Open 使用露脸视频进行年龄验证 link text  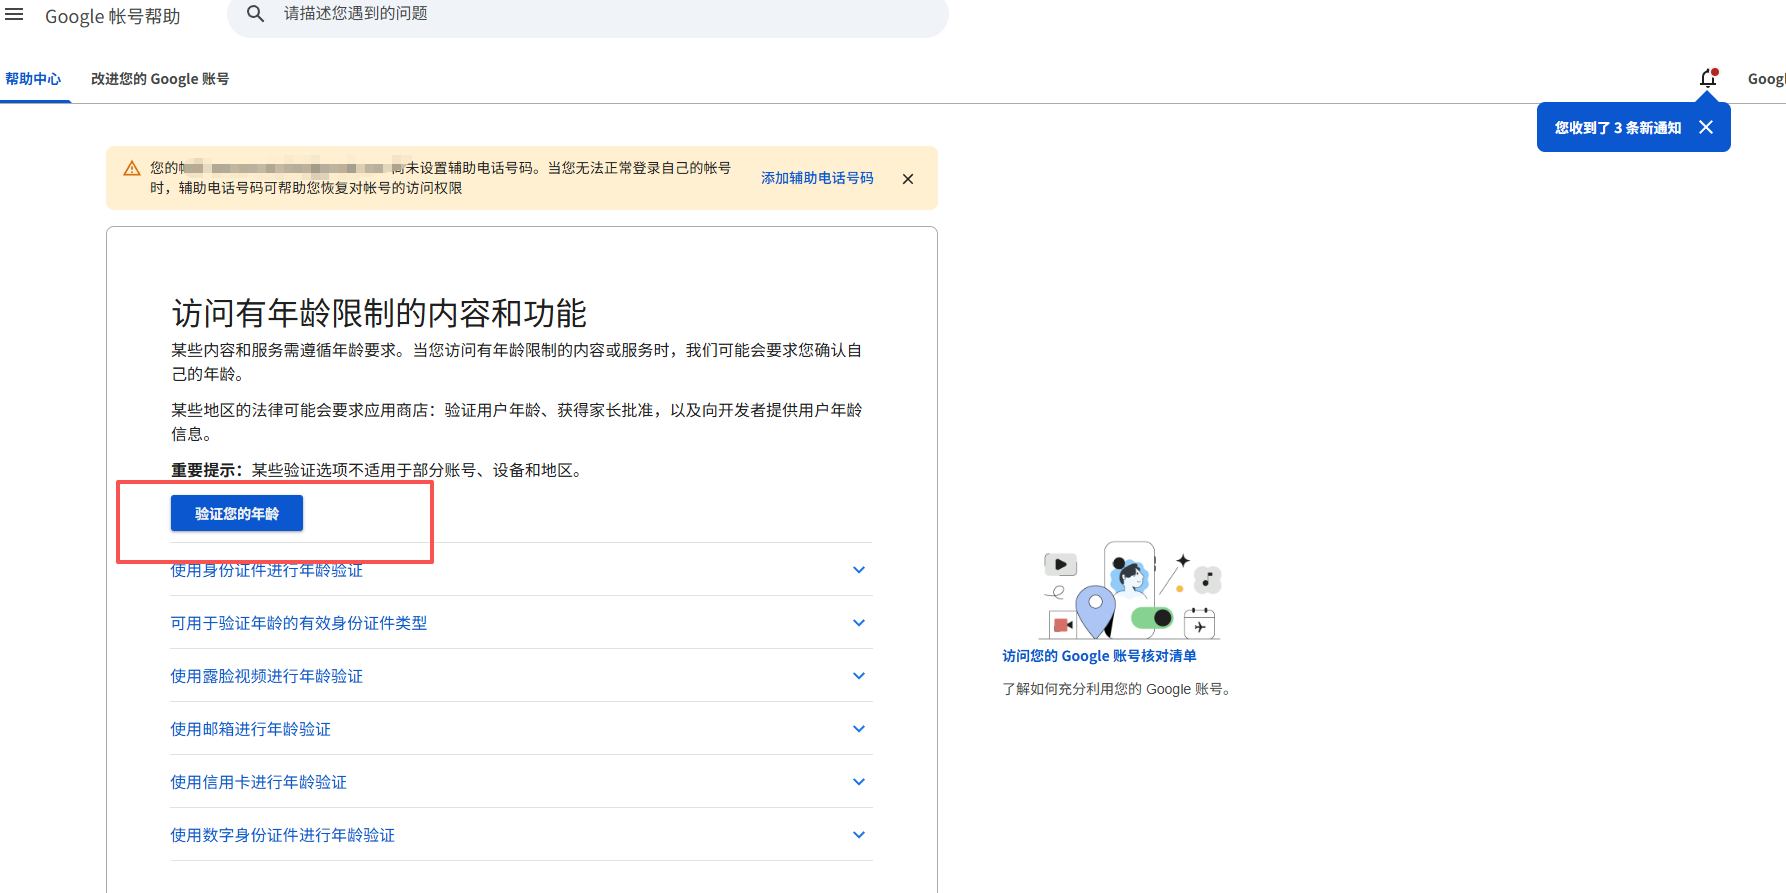click(x=267, y=676)
